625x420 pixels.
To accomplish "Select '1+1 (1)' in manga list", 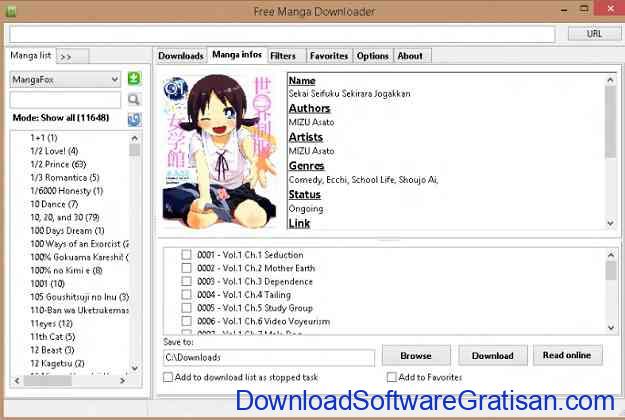I will [44, 138].
